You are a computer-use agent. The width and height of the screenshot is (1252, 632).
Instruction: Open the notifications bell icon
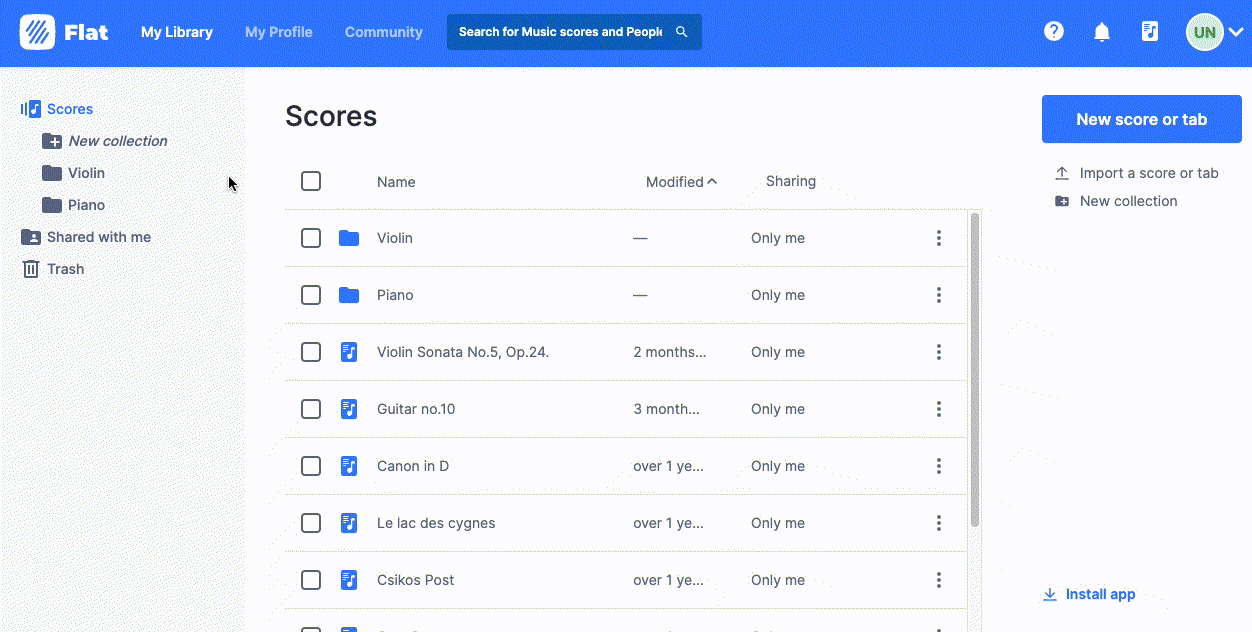[1101, 32]
